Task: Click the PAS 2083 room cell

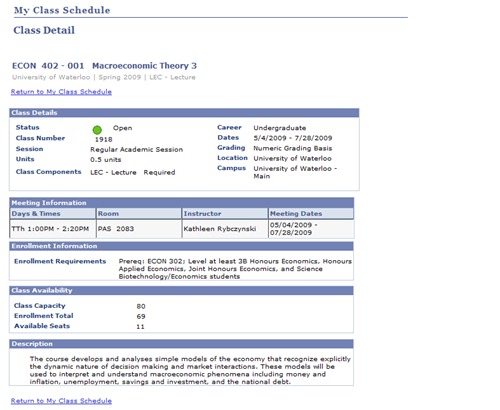Action: pos(139,229)
